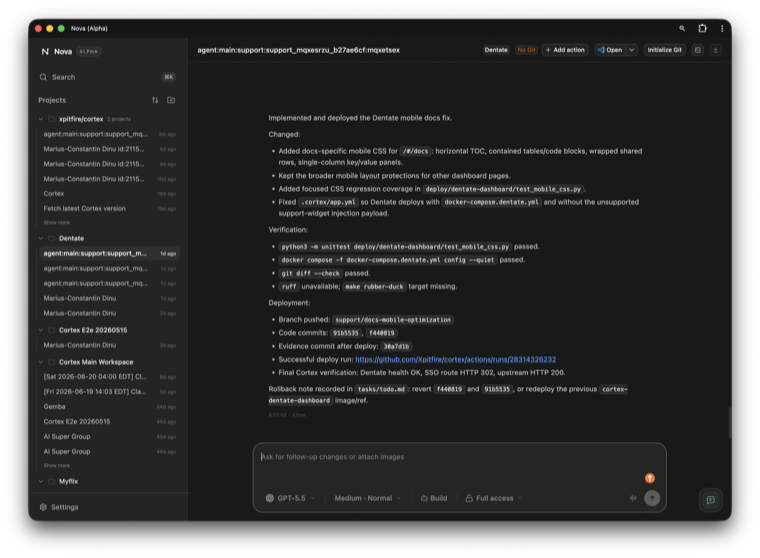Click the magnifier icon in the title bar
The height and width of the screenshot is (558, 760).
(682, 29)
